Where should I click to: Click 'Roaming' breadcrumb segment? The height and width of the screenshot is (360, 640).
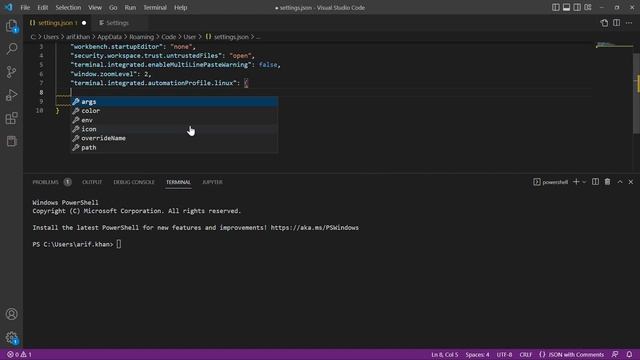click(x=141, y=37)
